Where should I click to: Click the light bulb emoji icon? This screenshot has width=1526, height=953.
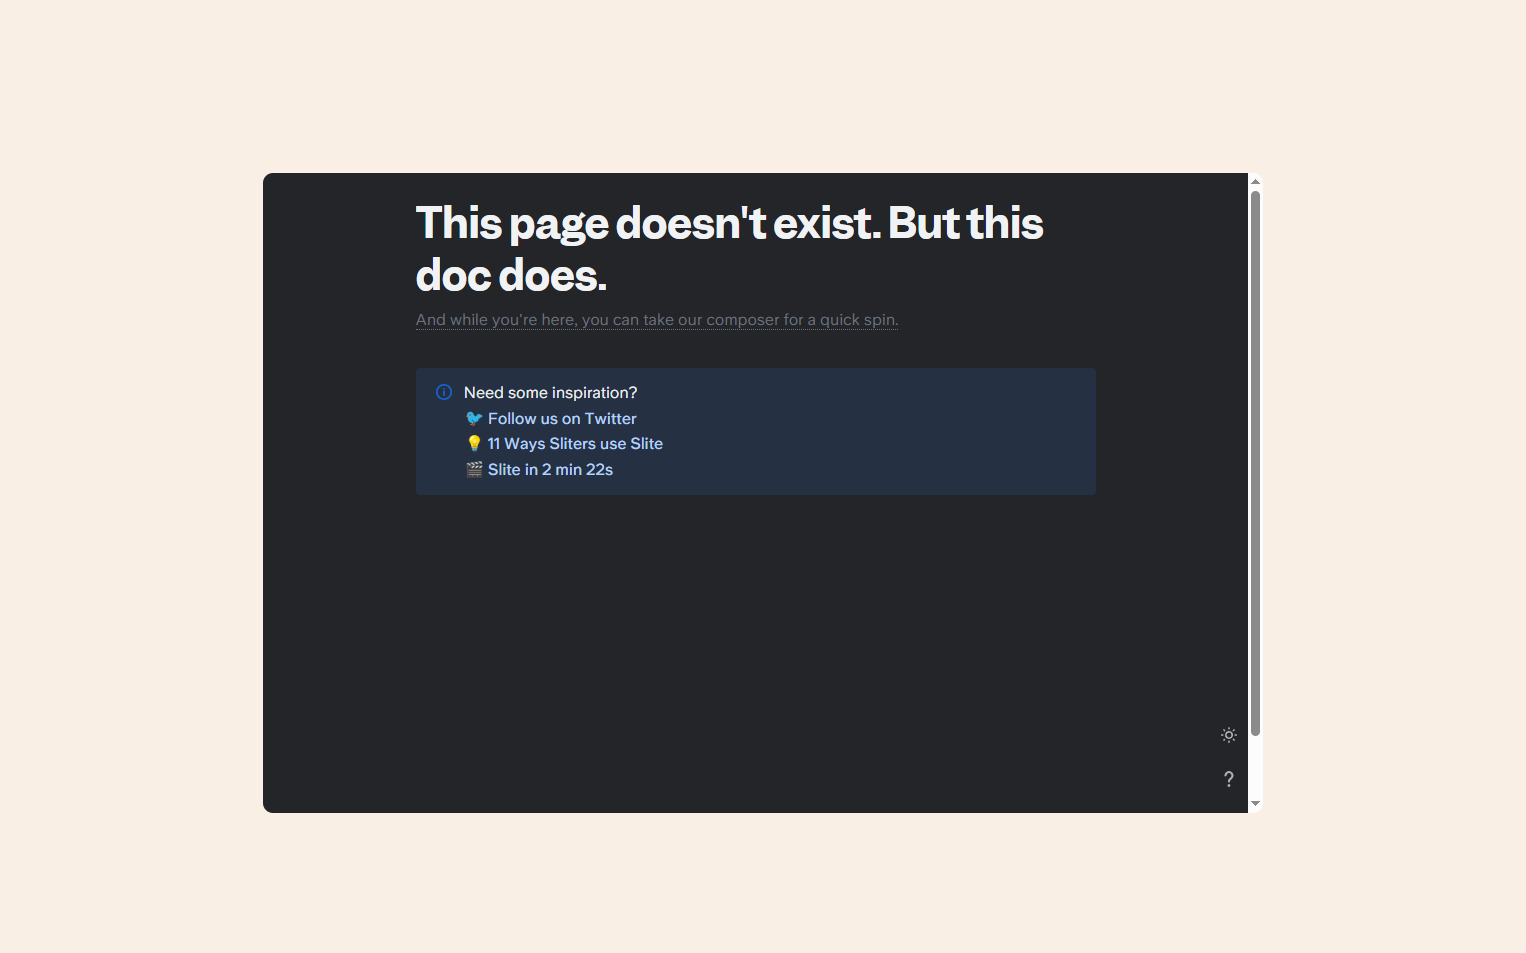[474, 444]
